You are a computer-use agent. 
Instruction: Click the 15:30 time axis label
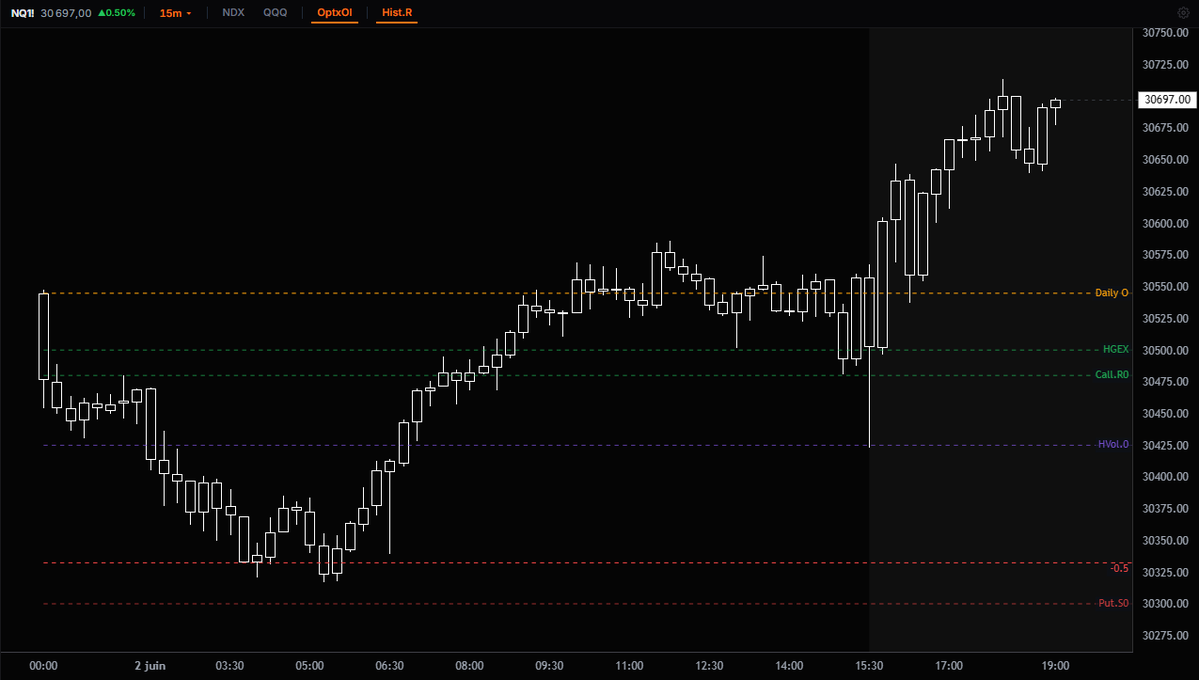click(869, 666)
